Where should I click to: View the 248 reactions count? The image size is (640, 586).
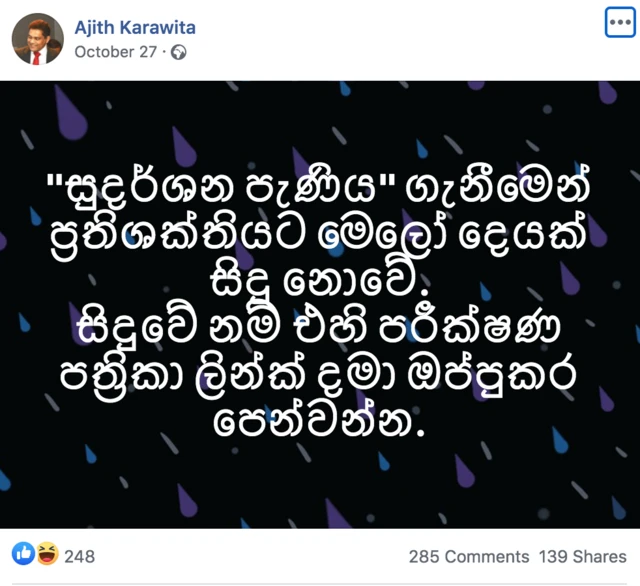(x=80, y=556)
